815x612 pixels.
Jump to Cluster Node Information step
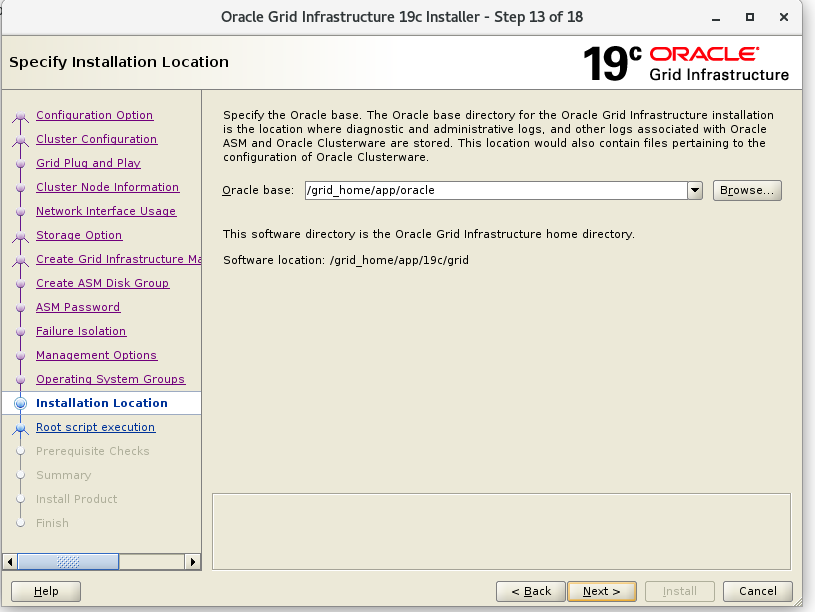pyautogui.click(x=108, y=187)
